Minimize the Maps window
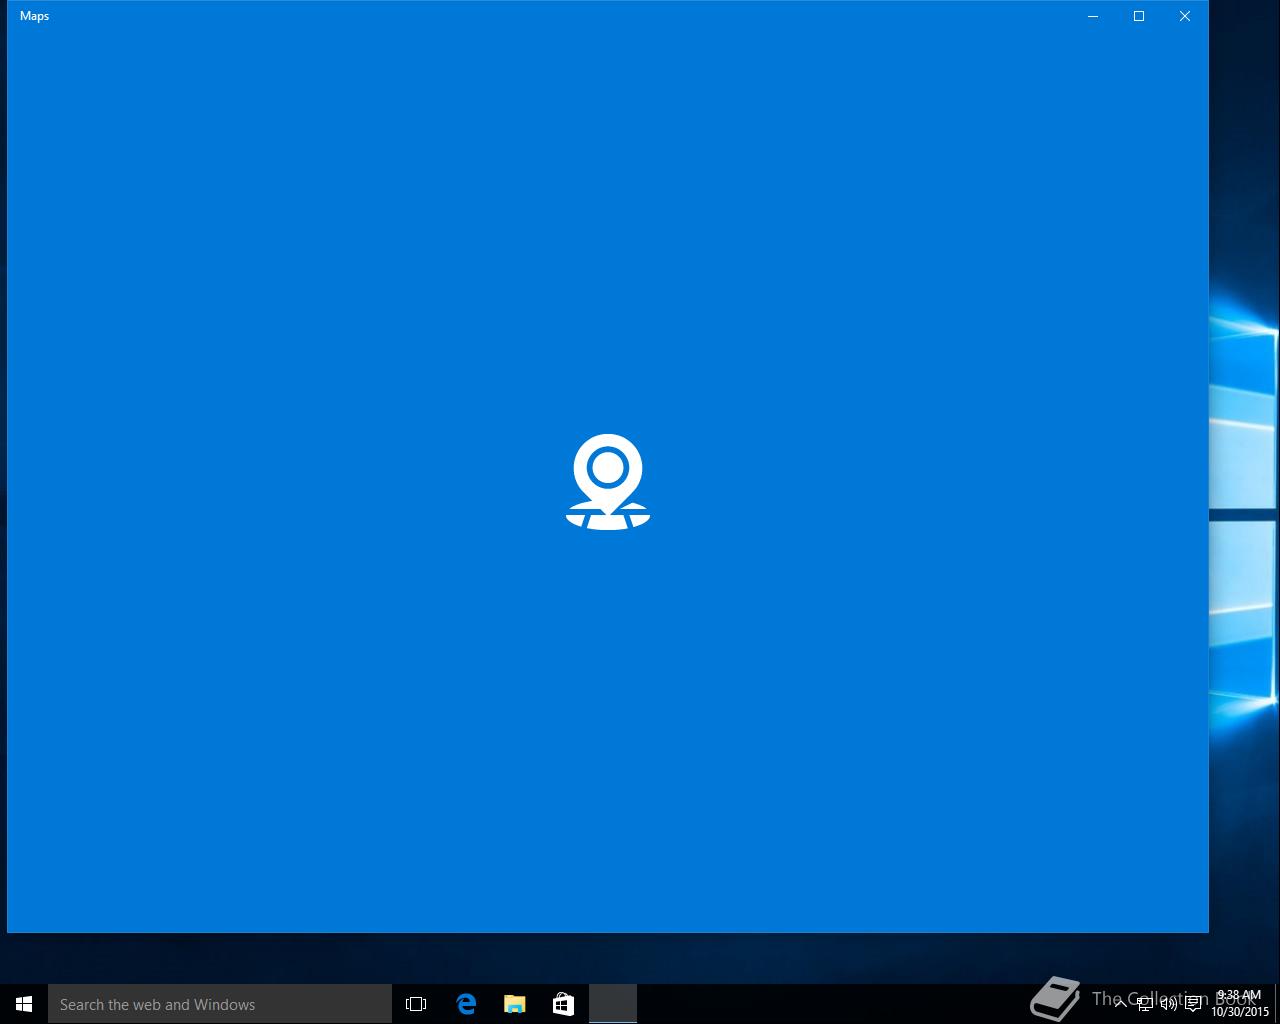 click(x=1093, y=16)
